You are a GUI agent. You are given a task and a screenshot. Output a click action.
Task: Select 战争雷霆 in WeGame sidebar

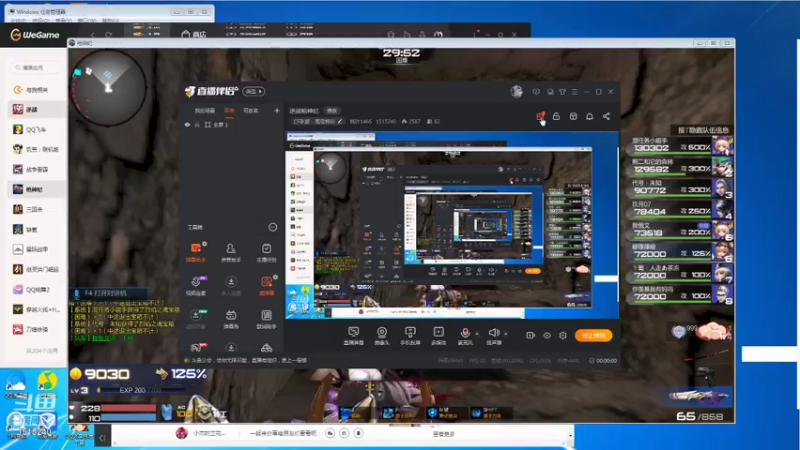pyautogui.click(x=37, y=169)
